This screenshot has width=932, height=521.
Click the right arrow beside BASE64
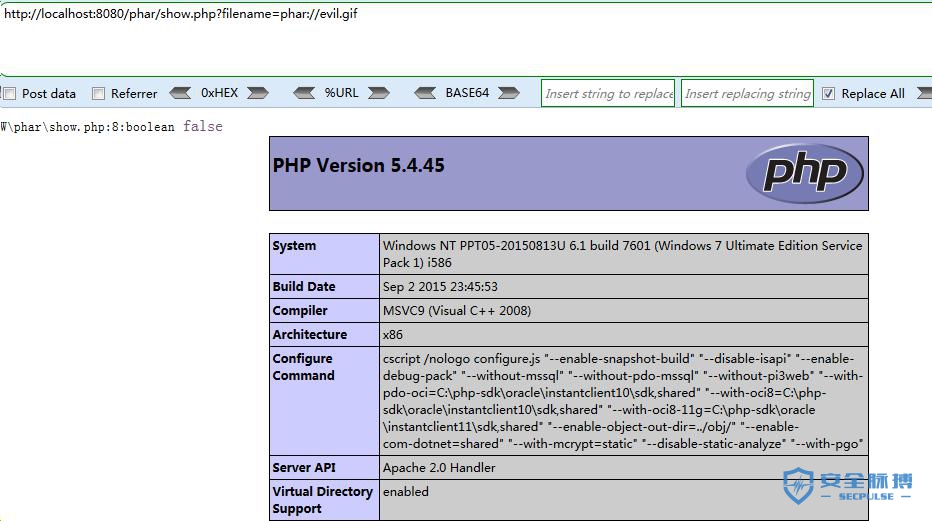pos(509,93)
